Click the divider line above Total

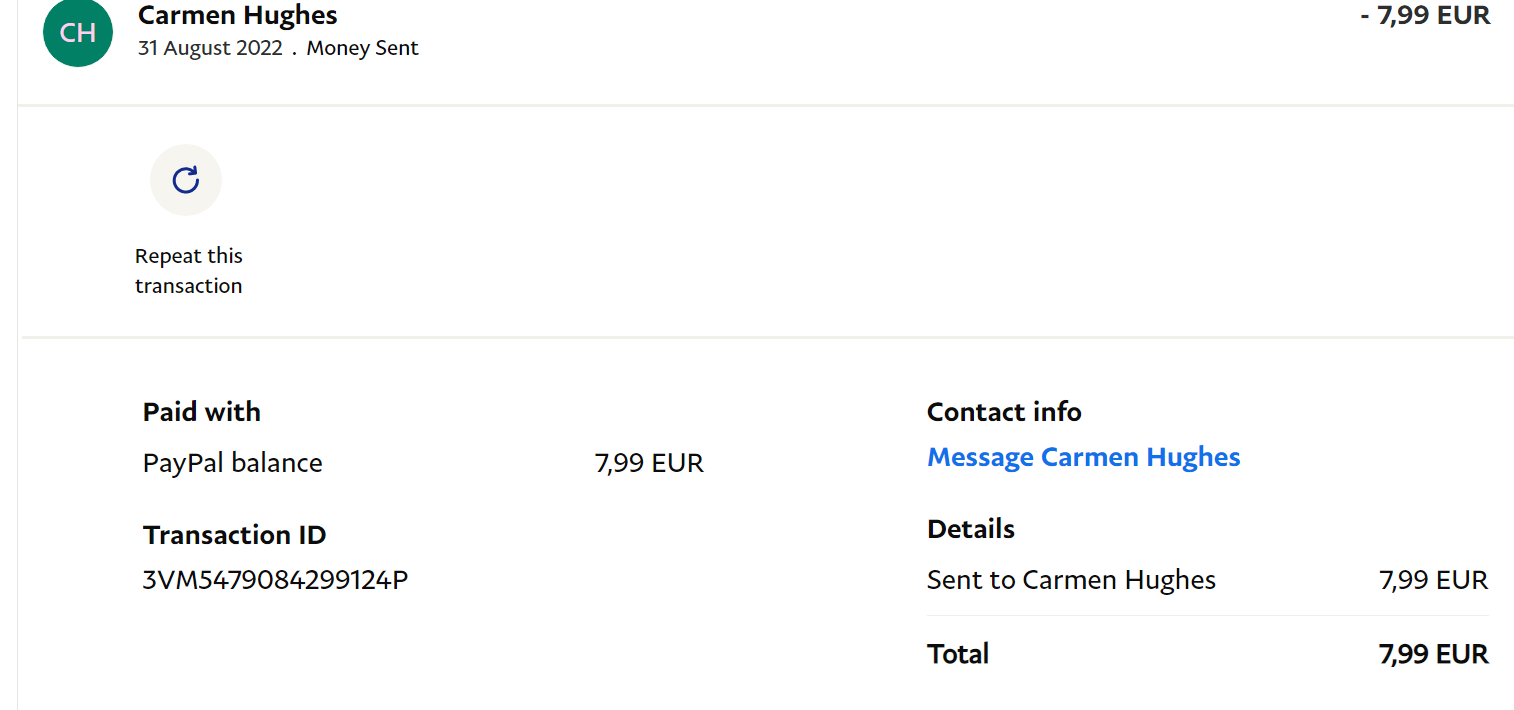[x=1207, y=616]
